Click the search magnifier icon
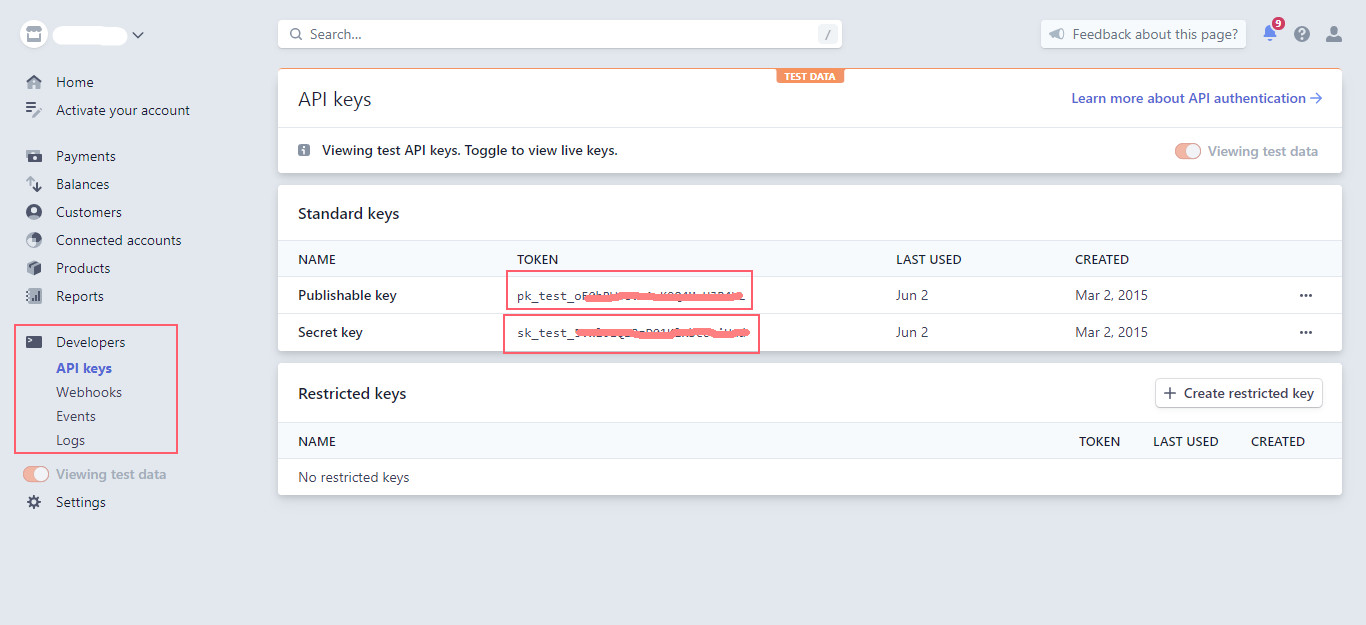The image size is (1366, 625). [x=296, y=34]
